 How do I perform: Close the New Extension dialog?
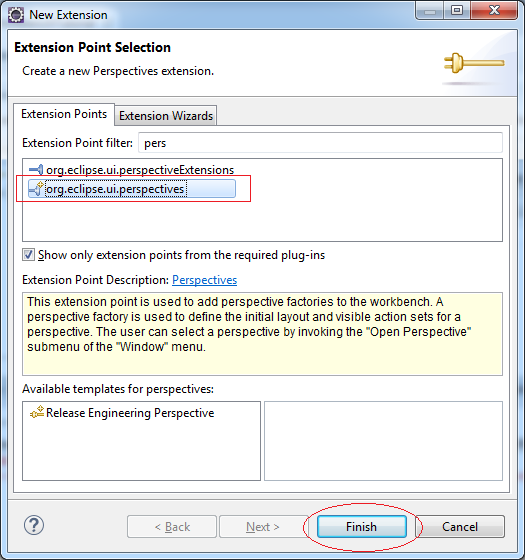(x=495, y=10)
